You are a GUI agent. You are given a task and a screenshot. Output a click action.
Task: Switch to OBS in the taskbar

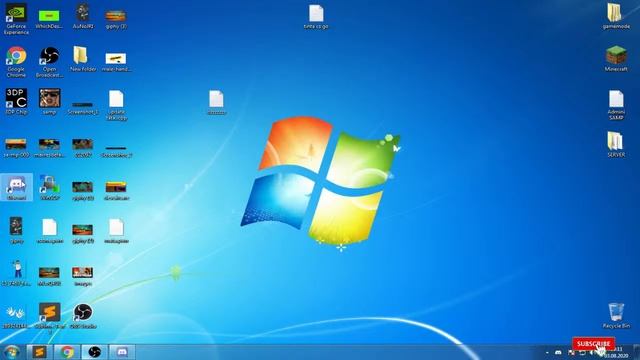[x=95, y=352]
